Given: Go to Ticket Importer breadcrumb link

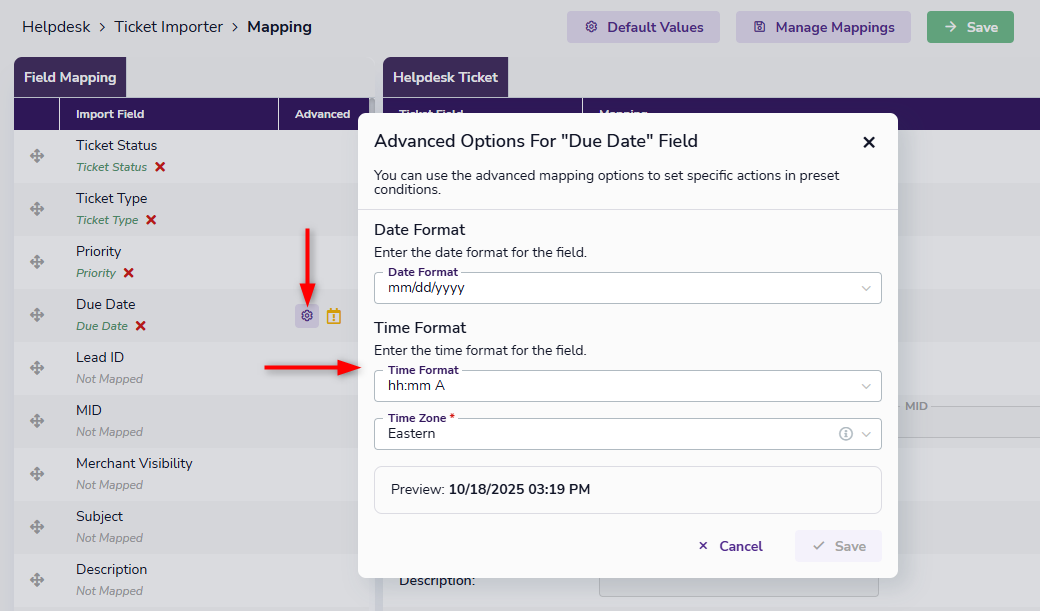Looking at the screenshot, I should click(169, 27).
